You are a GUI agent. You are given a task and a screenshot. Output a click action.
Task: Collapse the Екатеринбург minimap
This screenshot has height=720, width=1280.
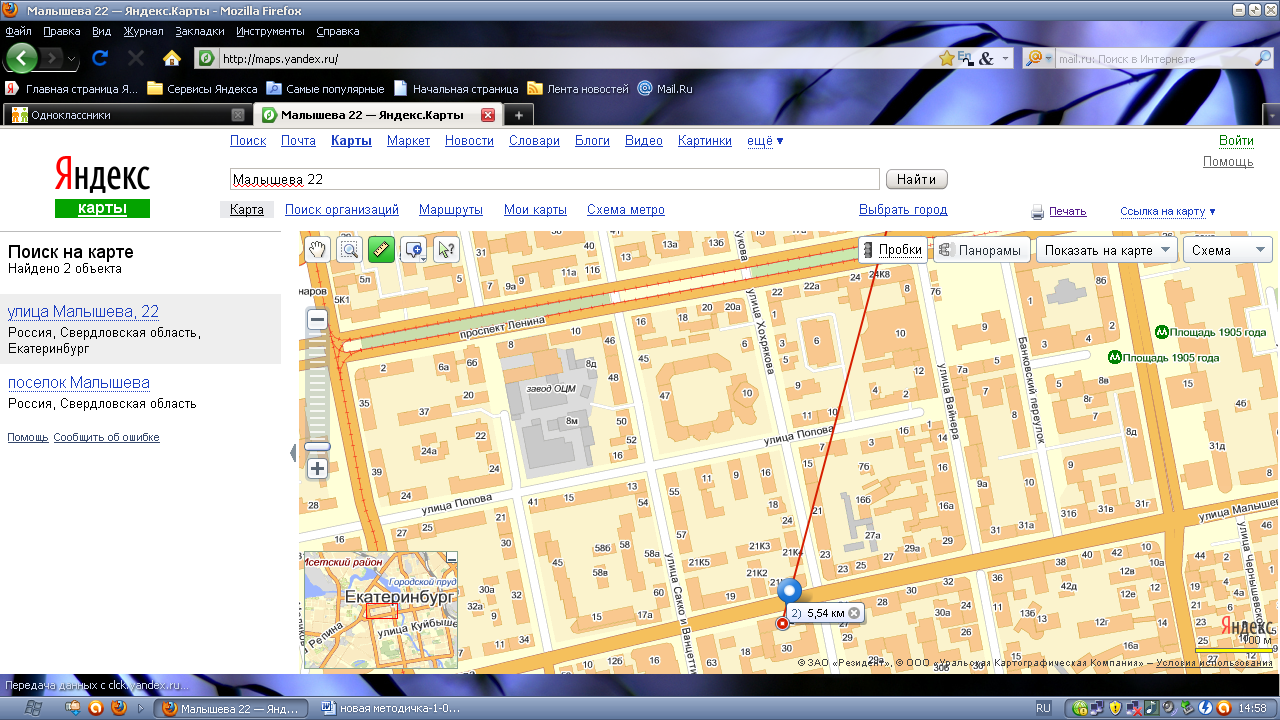coord(451,557)
